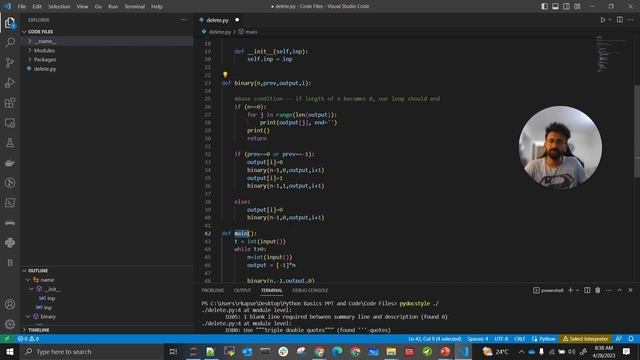Toggle Secondary Side Bar layout icon
The width and height of the screenshot is (640, 360).
[x=566, y=6]
